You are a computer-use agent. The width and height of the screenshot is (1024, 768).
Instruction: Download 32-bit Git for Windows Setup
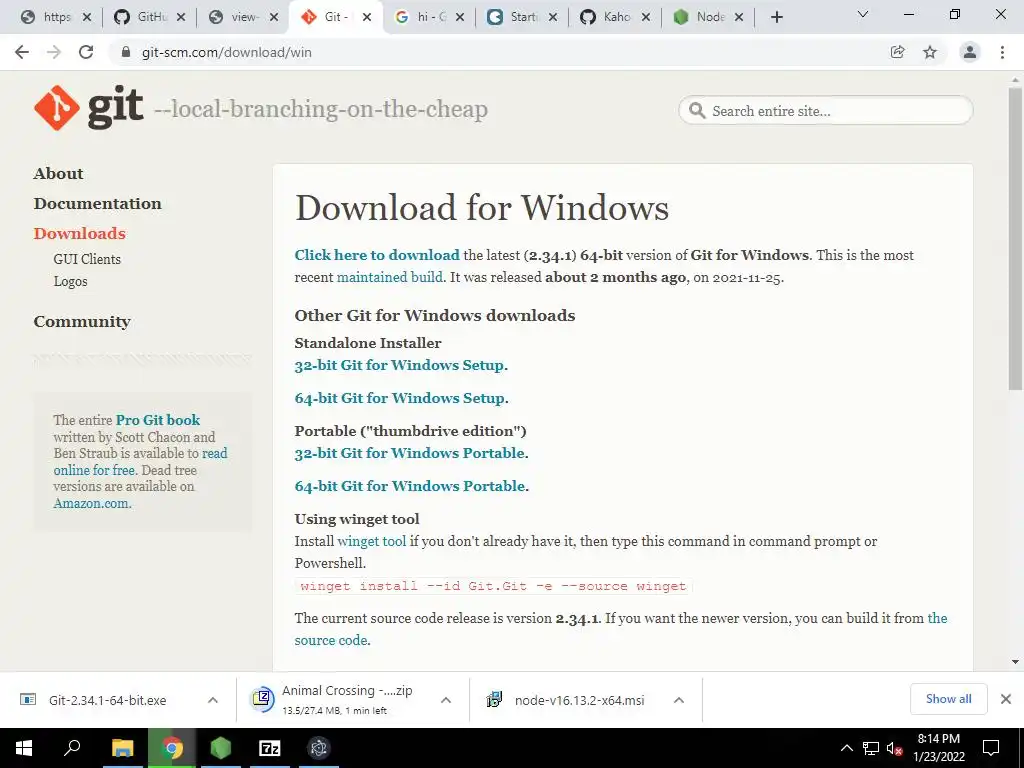pos(399,365)
